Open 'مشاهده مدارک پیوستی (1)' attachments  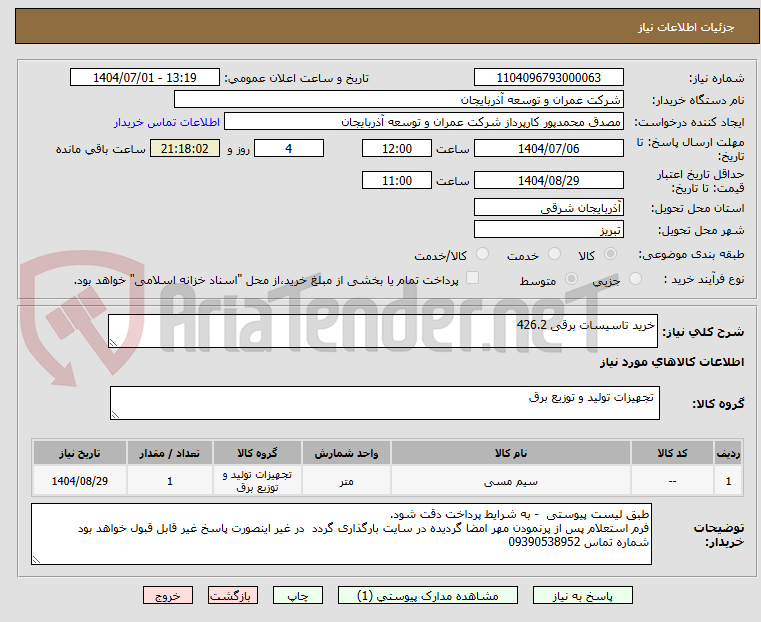428,595
